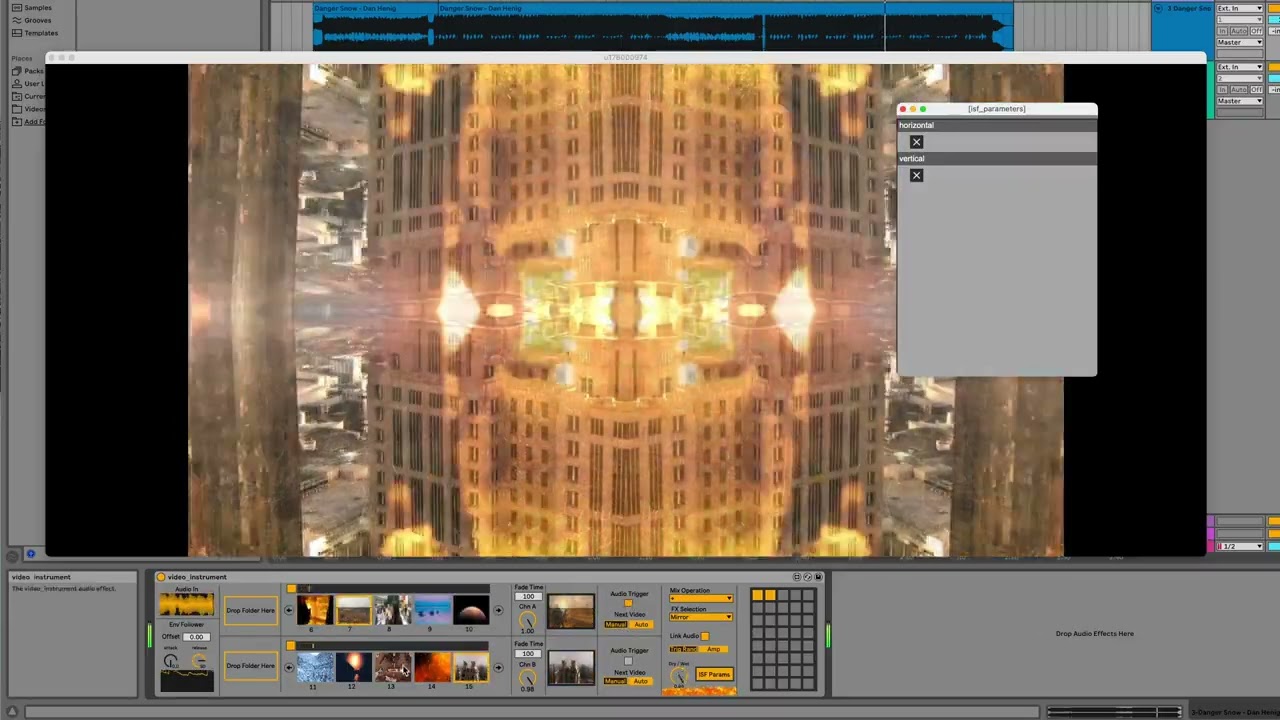Screen dimensions: 1280x720
Task: Click previous arrow on Channel B thumbnails
Action: [289, 666]
